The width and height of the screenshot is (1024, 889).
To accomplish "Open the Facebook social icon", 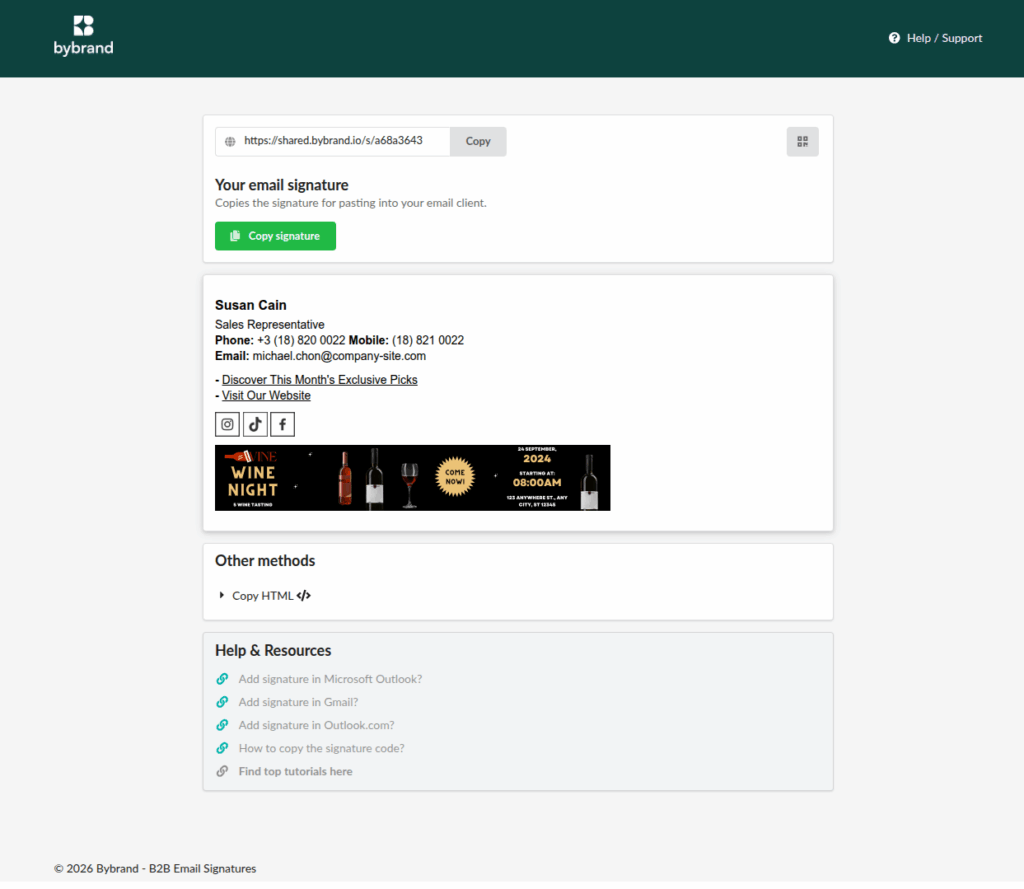I will tap(282, 425).
